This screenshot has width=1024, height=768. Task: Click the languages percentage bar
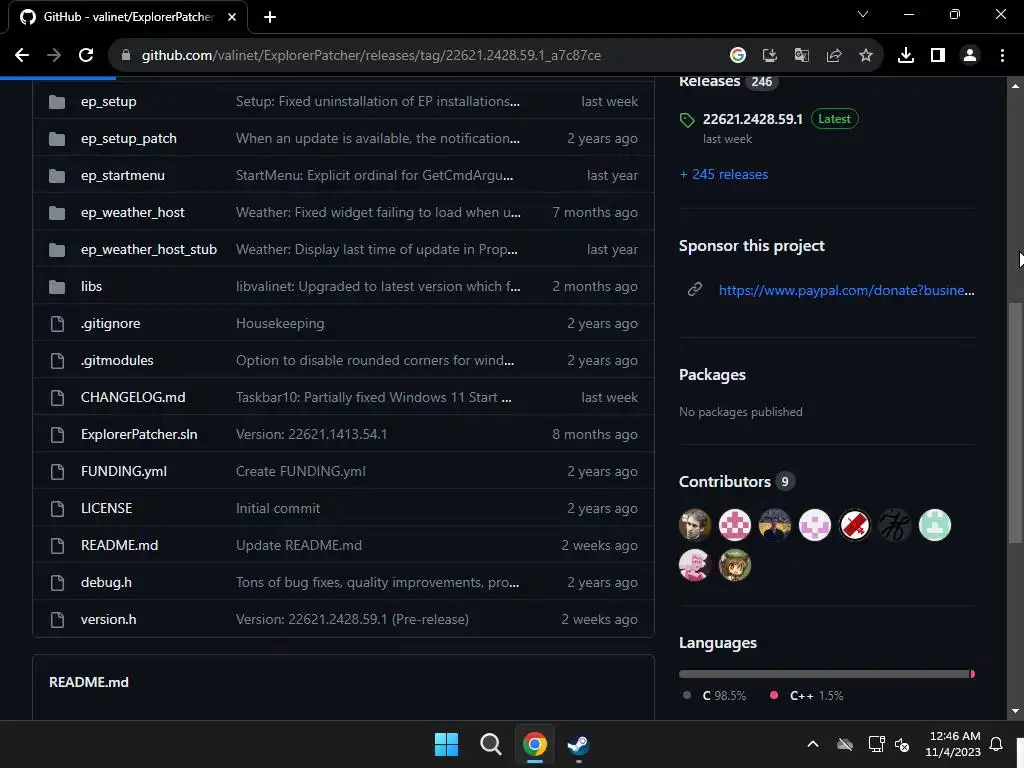827,674
